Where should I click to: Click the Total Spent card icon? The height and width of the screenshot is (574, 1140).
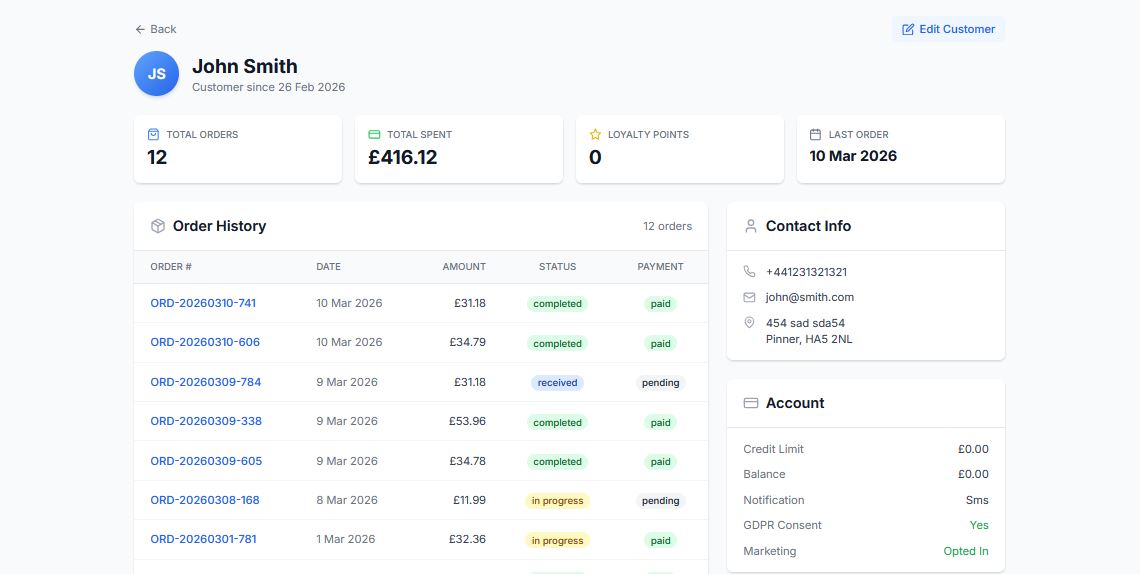[374, 134]
